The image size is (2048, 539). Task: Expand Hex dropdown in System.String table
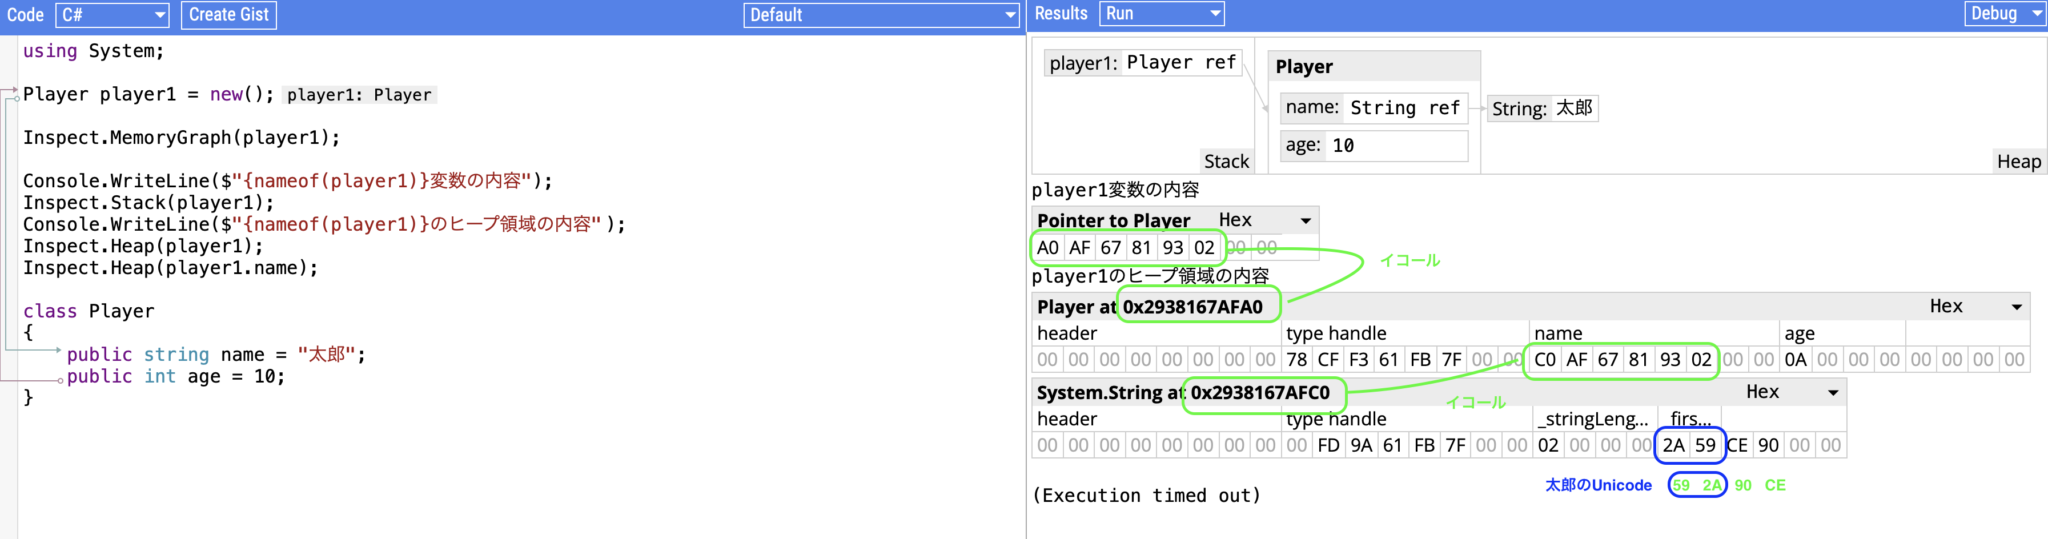pos(1791,392)
